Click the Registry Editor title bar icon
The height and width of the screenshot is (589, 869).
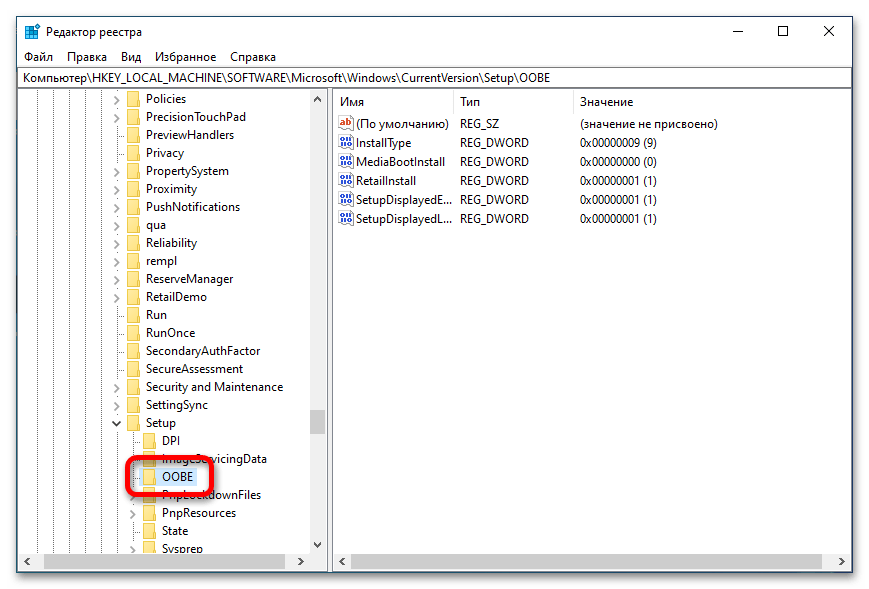tap(32, 32)
